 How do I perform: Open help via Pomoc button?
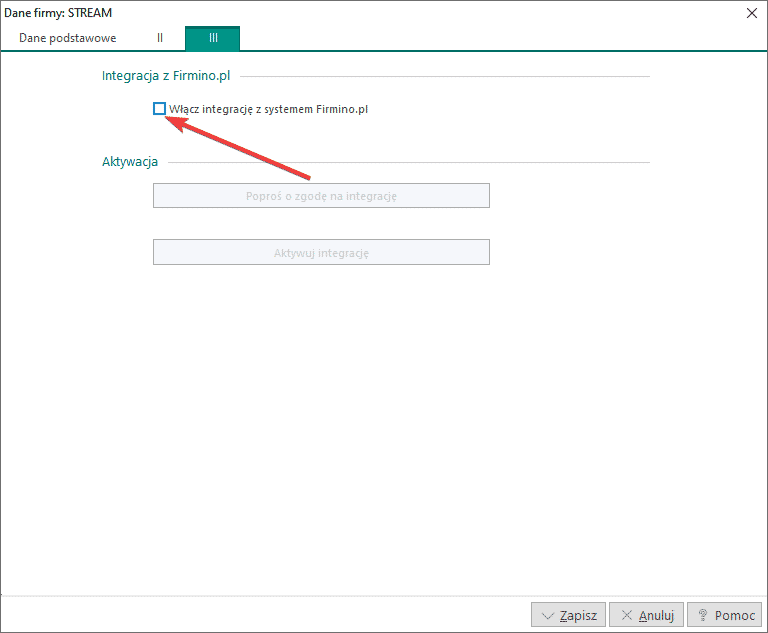coord(724,615)
